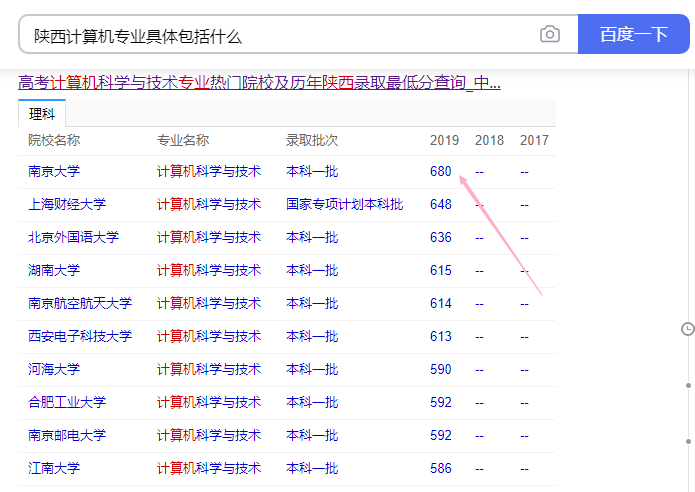This screenshot has height=492, width=695.
Task: Click 本科一批 in 河海大学 row
Action: pos(312,369)
